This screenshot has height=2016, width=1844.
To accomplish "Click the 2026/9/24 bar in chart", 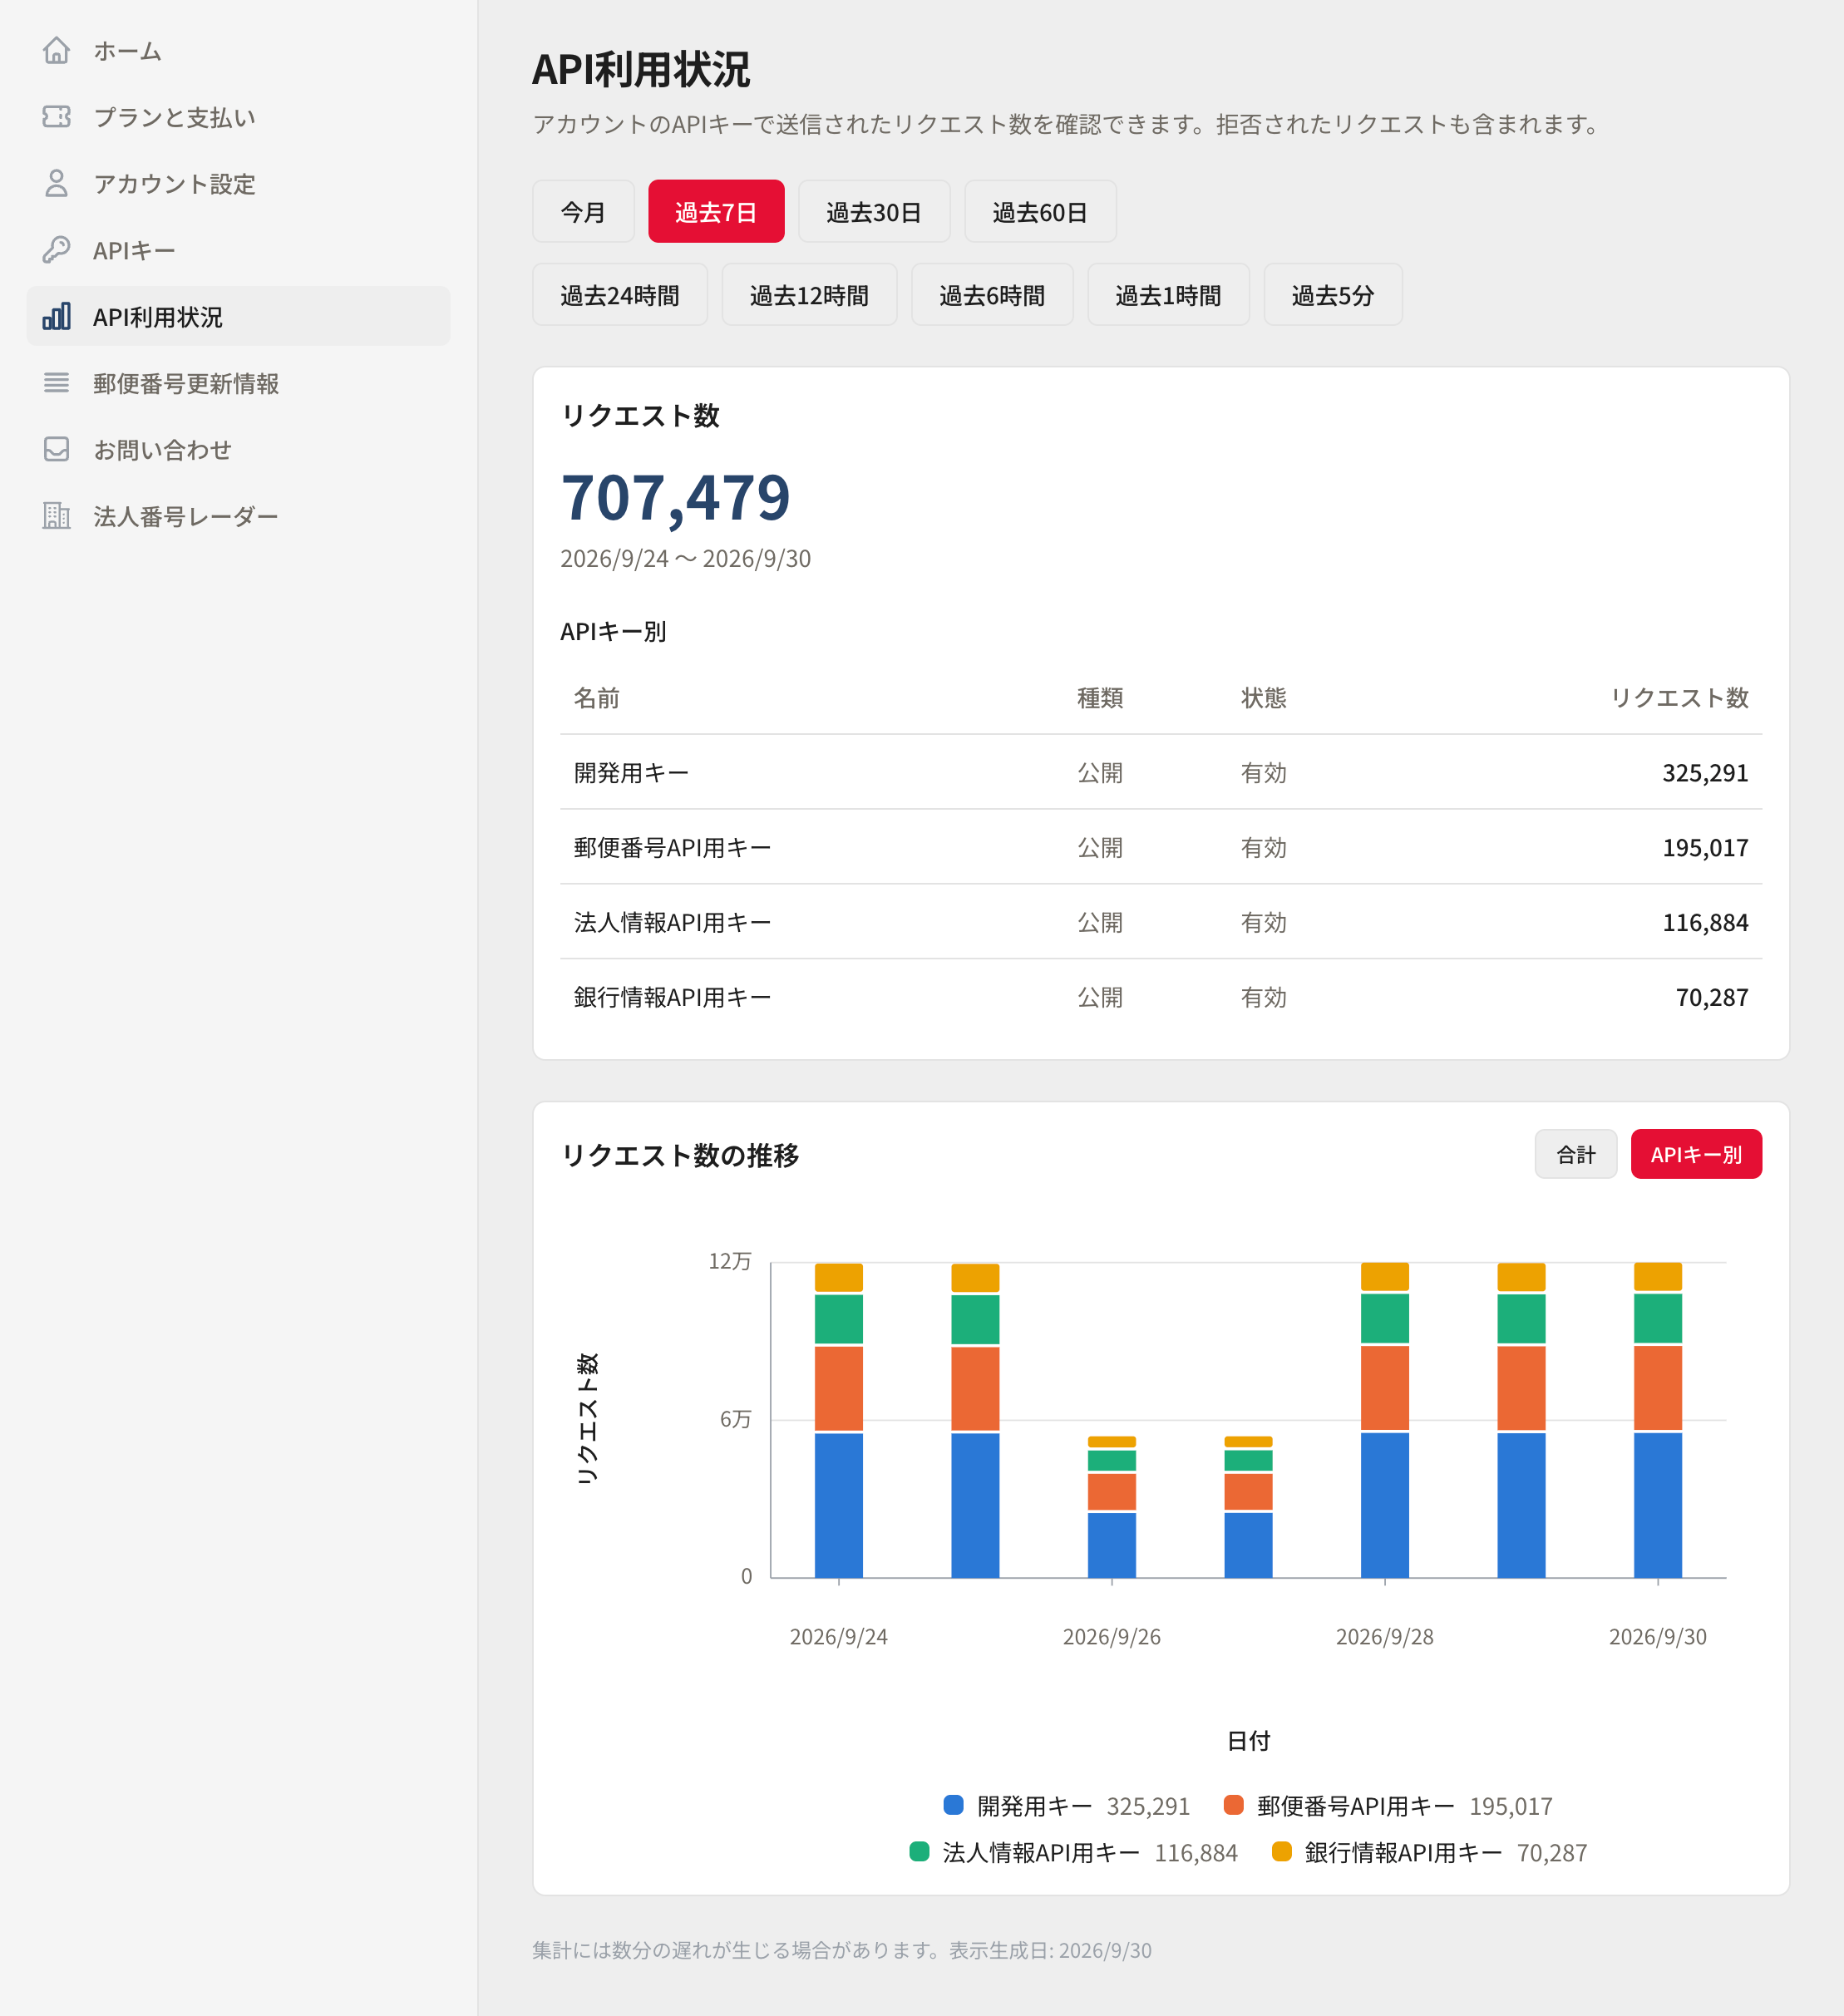I will click(839, 1420).
